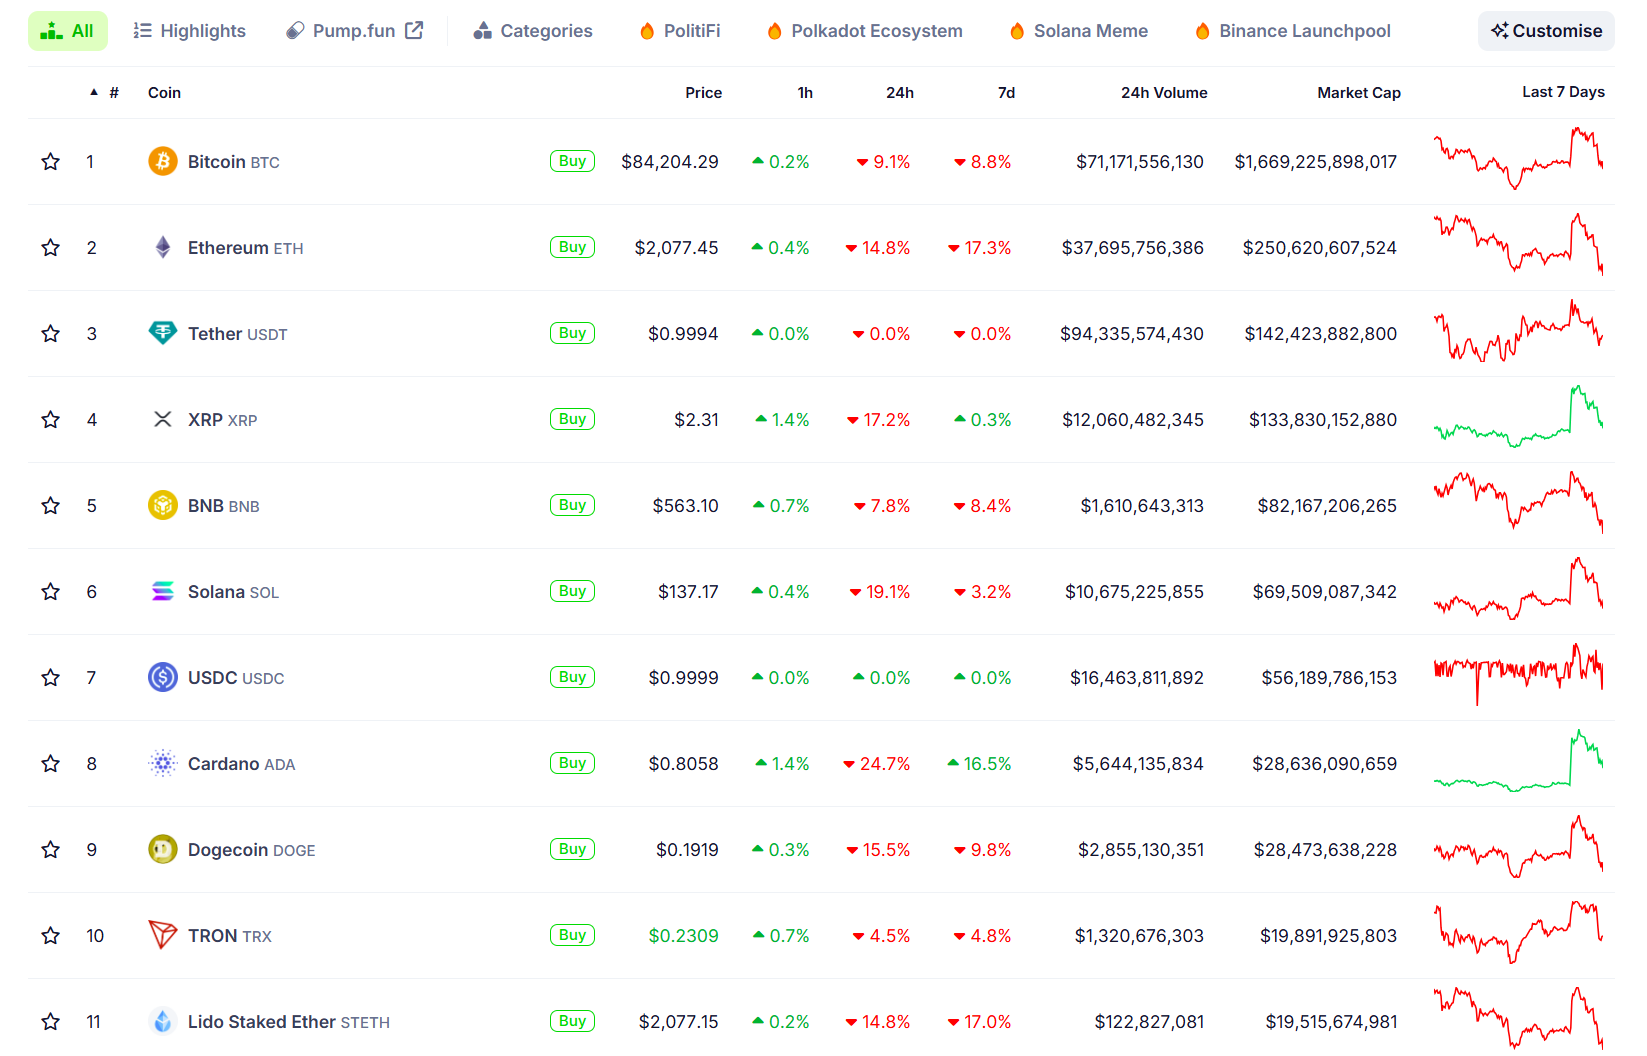Open the Solana Meme tab
Viewport: 1647px width, 1056px height.
click(1079, 31)
